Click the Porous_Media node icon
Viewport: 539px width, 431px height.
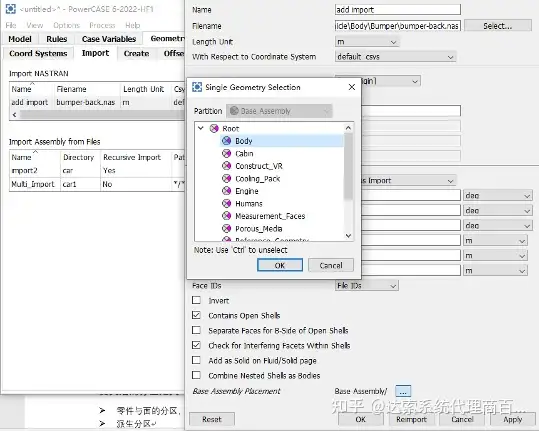point(226,229)
